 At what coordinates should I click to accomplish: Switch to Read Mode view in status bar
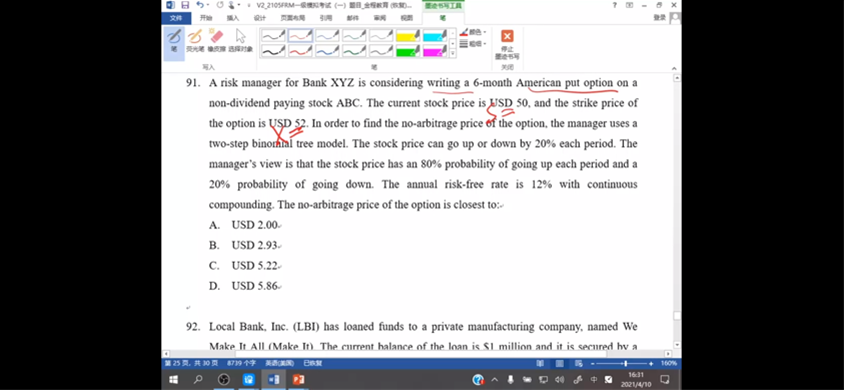point(540,363)
